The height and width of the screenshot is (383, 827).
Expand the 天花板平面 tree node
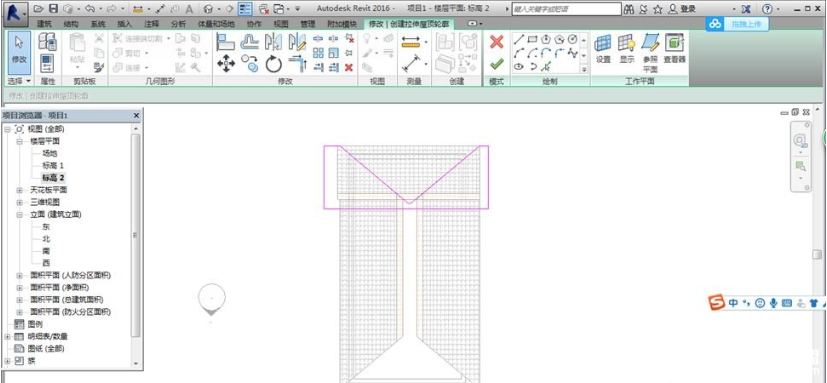tap(20, 190)
